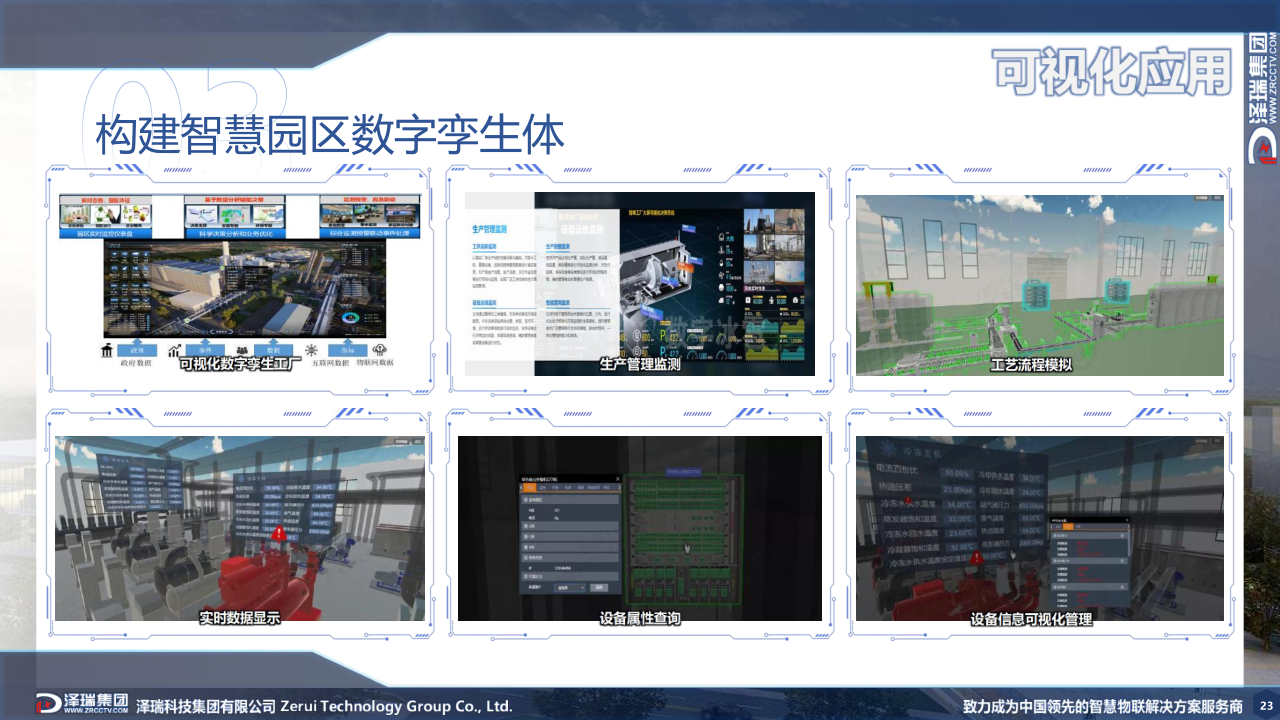Select the 实时数据显示 image
The height and width of the screenshot is (720, 1280).
click(240, 528)
